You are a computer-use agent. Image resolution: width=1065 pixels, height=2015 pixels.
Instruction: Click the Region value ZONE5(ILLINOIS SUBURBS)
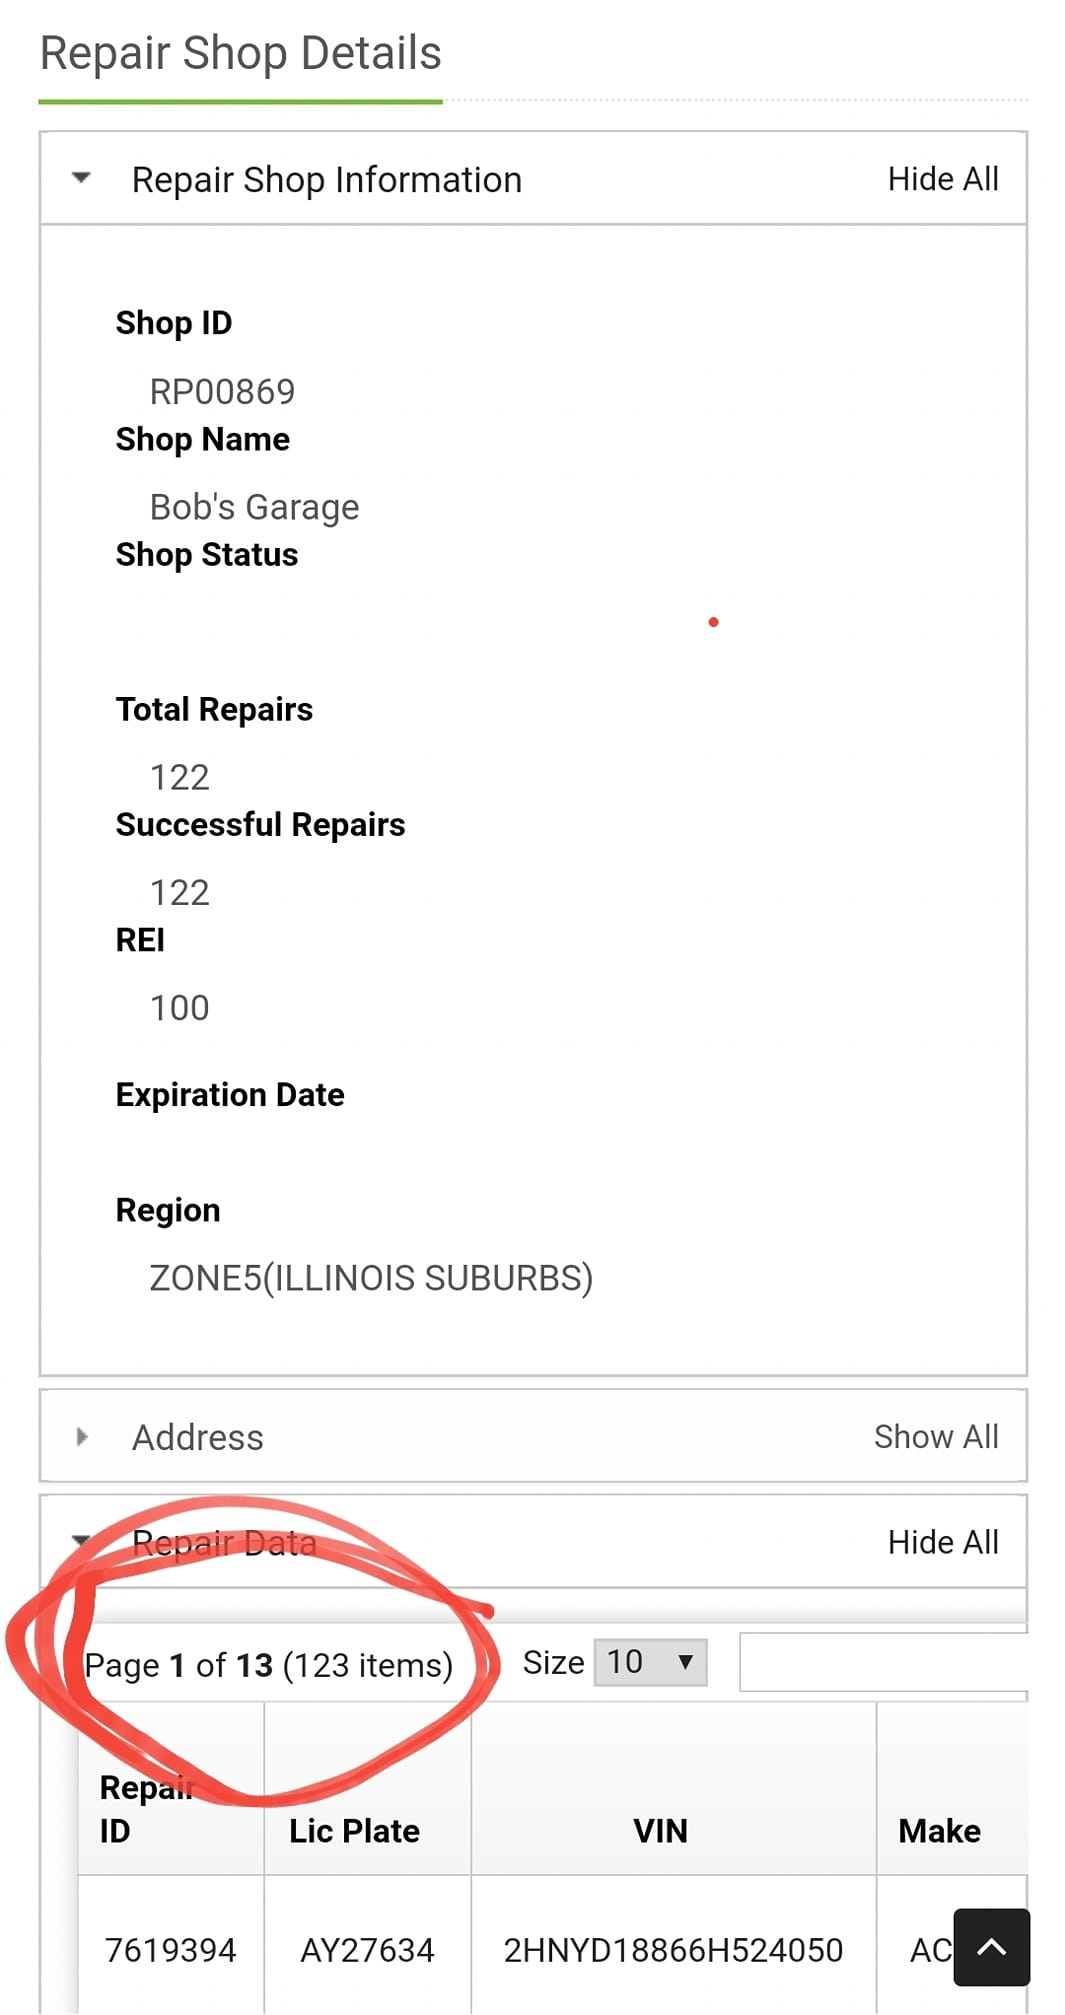click(371, 1278)
